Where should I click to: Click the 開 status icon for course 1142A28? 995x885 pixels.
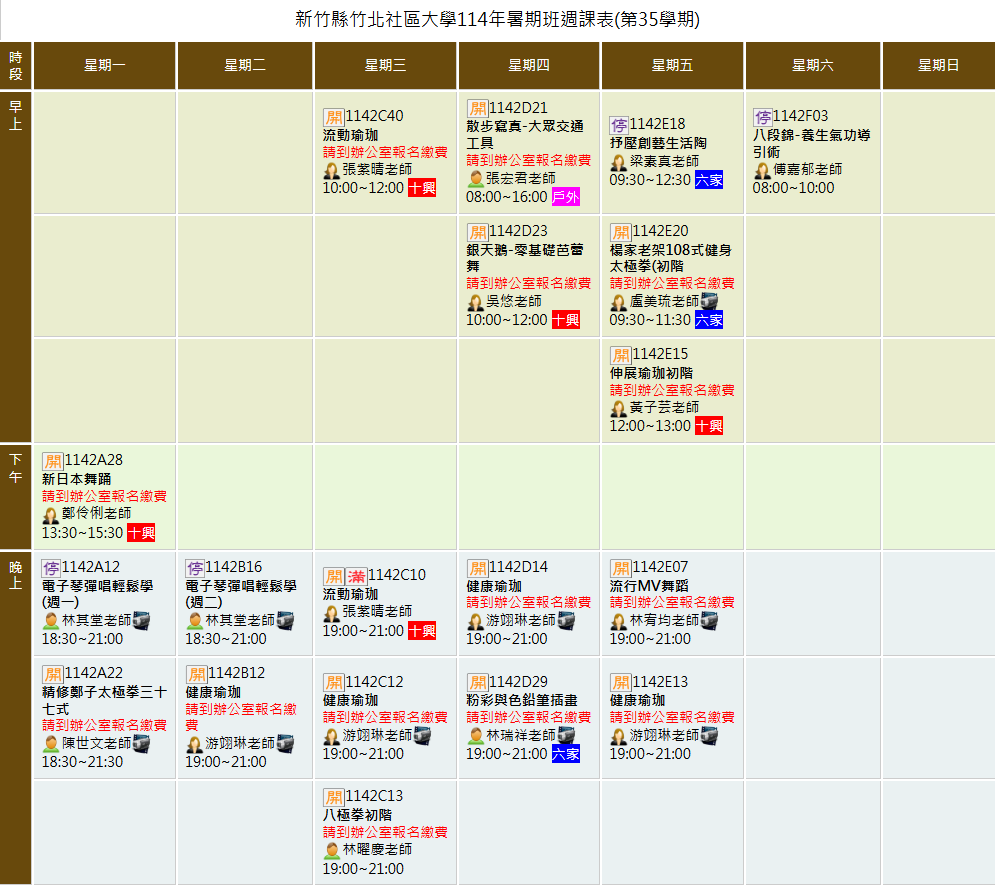tap(53, 461)
